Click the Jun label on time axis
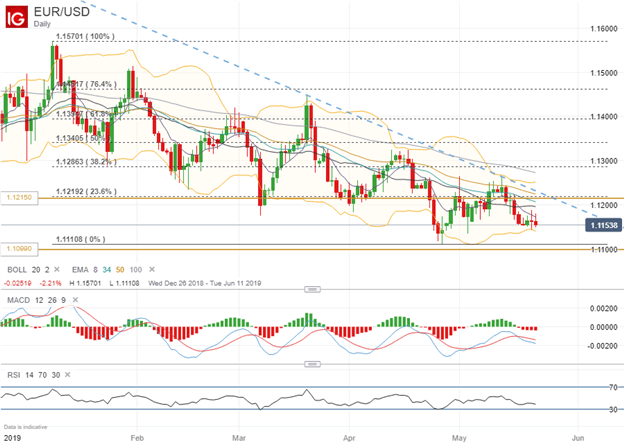 pyautogui.click(x=578, y=438)
